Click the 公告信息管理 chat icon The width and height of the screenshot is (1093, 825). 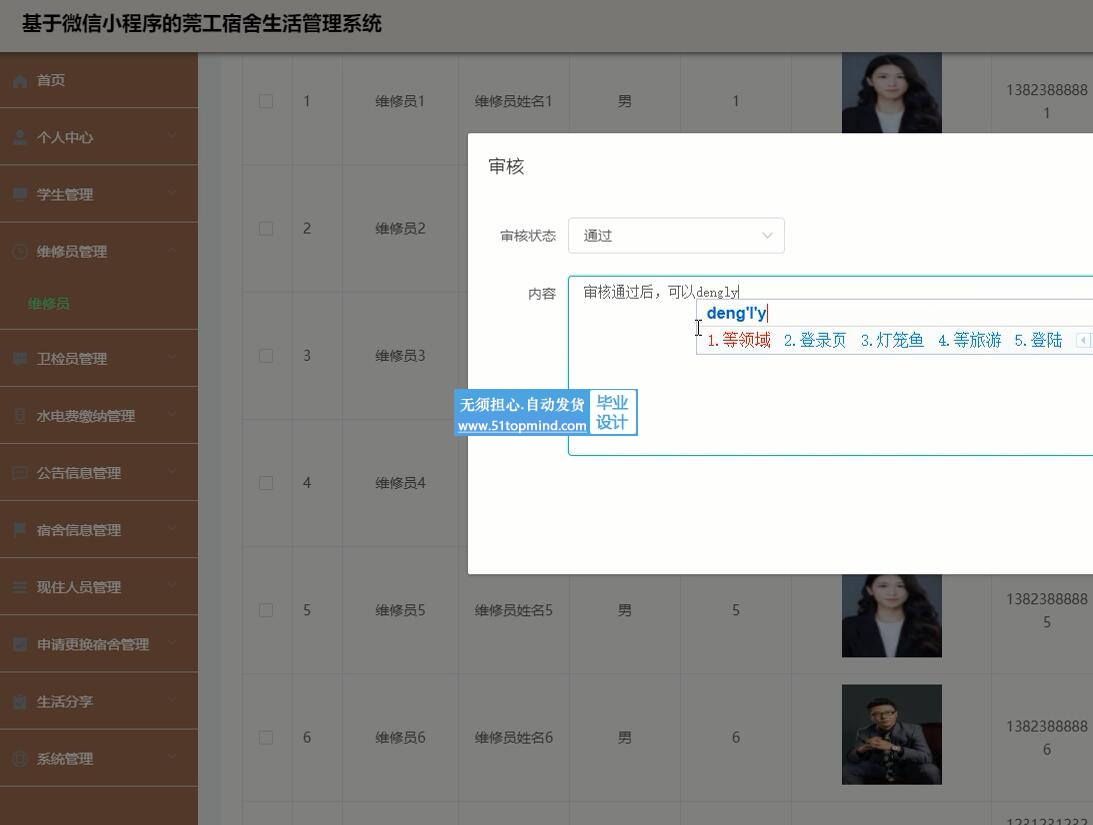pos(20,473)
